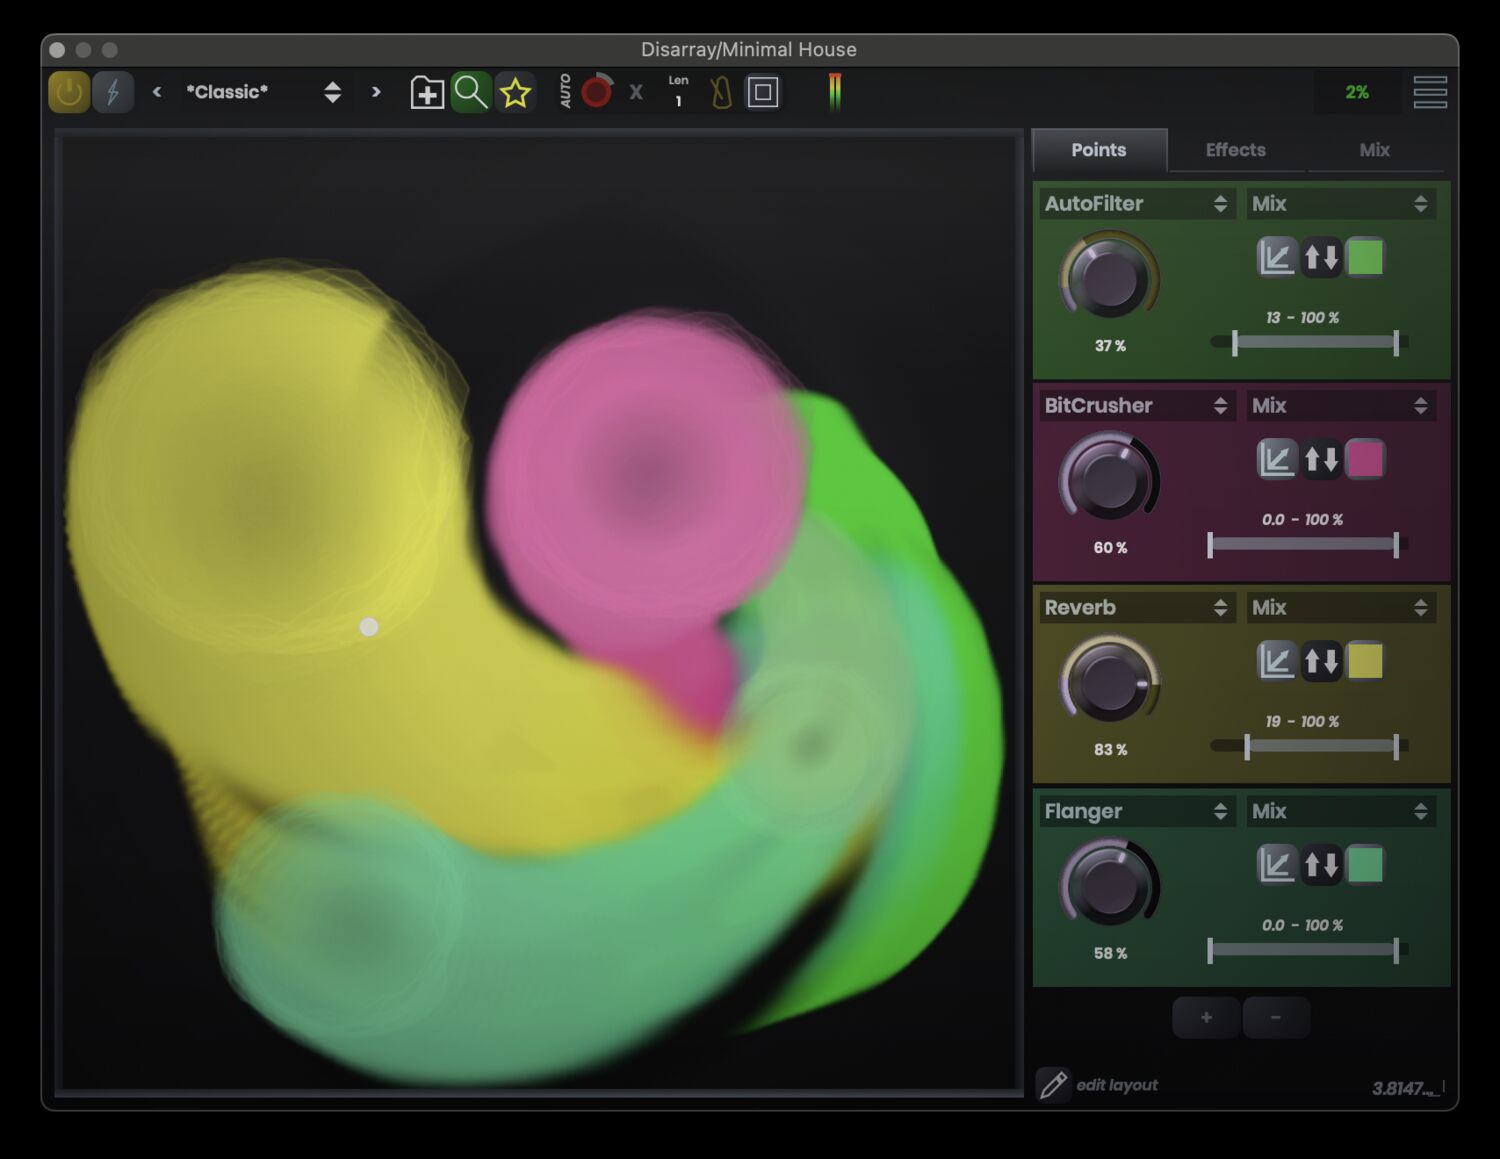
Task: Open the hamburger menu at top right
Action: (1429, 92)
